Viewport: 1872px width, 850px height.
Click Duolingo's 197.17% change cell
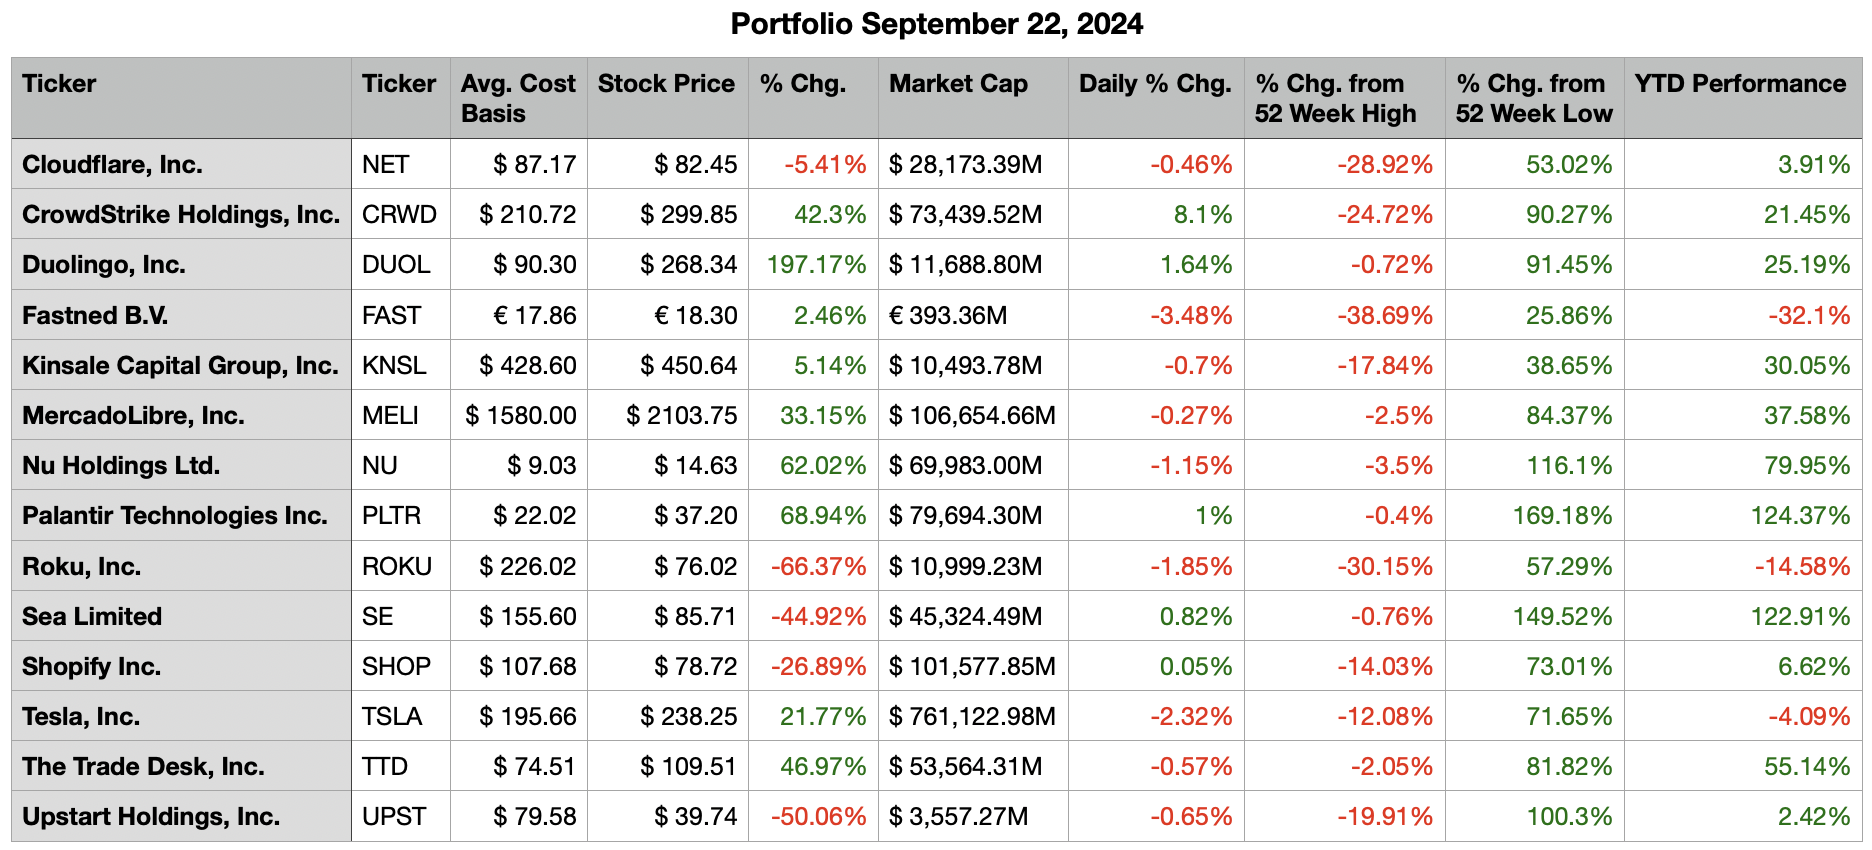tap(816, 265)
